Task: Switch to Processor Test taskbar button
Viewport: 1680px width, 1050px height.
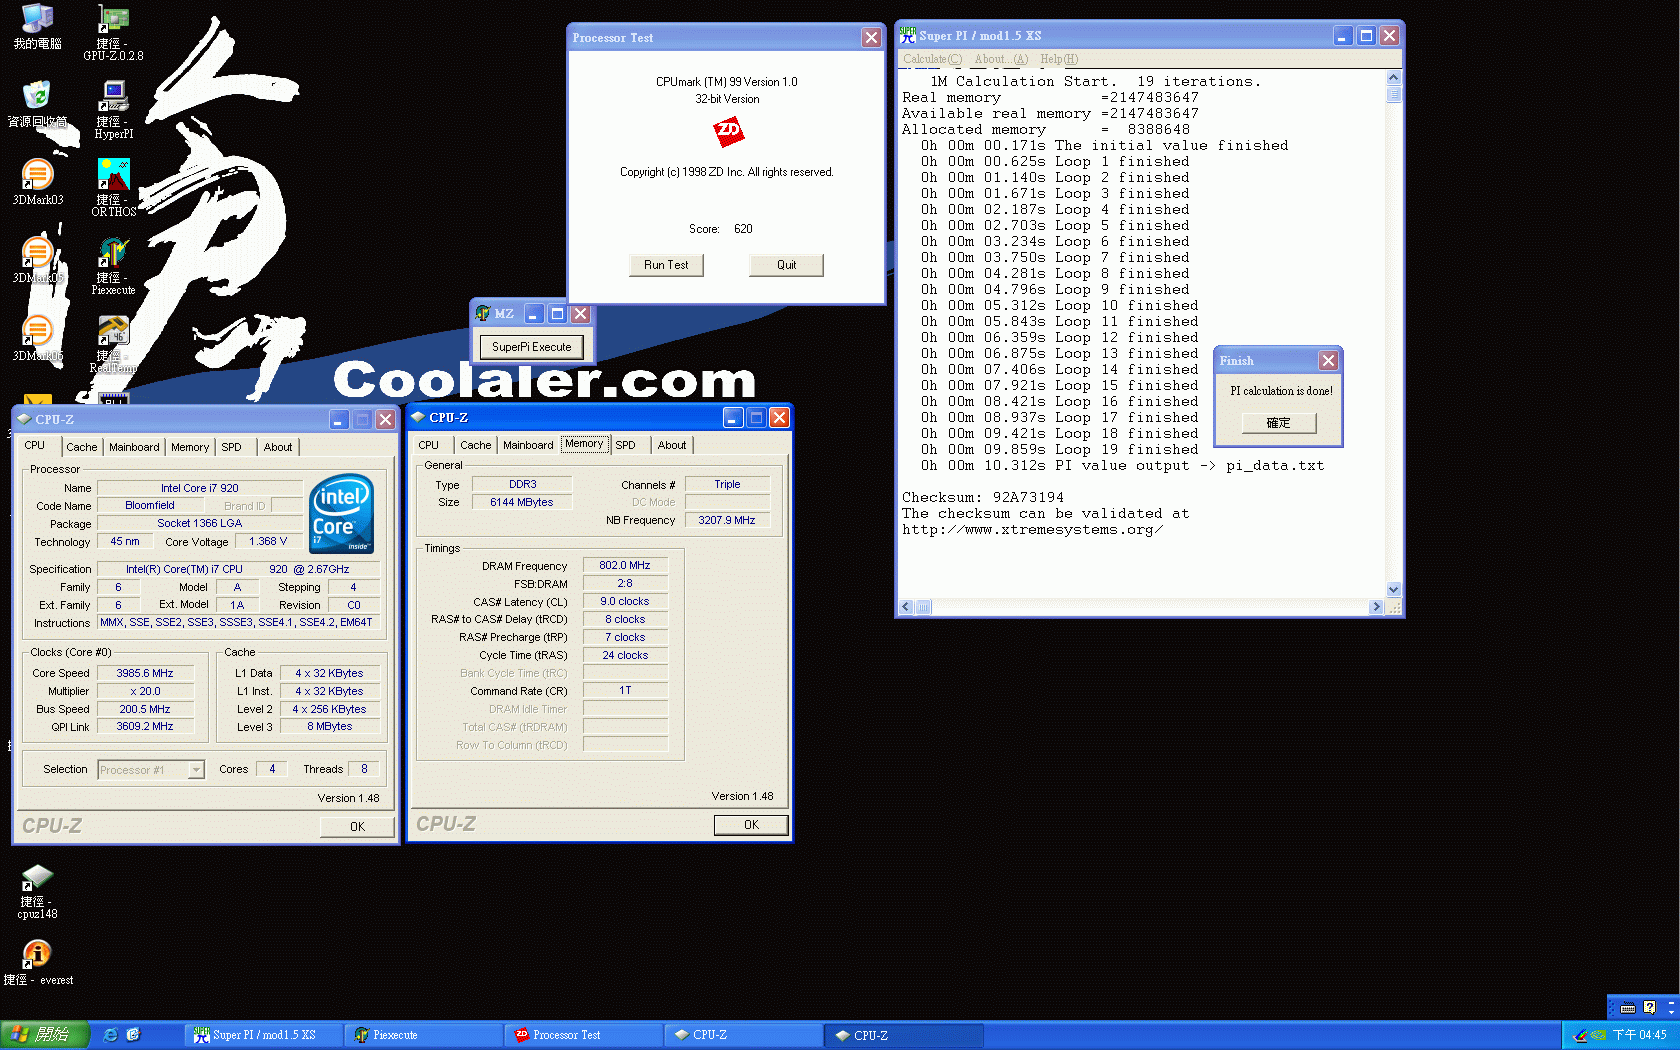Action: tap(584, 1035)
